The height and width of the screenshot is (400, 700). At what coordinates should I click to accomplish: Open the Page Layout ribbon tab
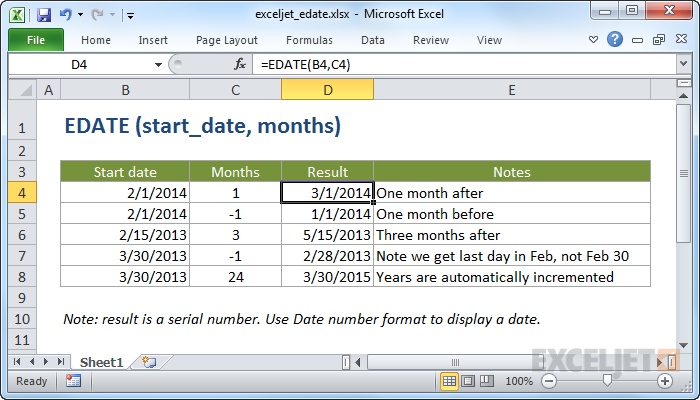click(x=226, y=40)
